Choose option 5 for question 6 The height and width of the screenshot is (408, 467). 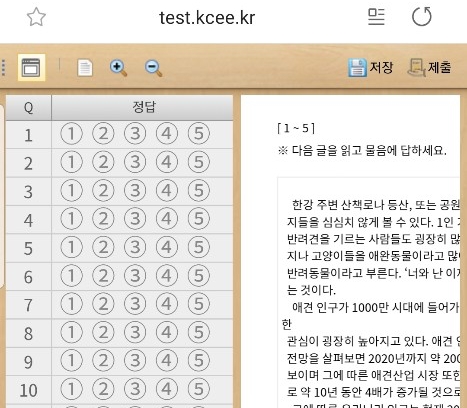tap(199, 276)
